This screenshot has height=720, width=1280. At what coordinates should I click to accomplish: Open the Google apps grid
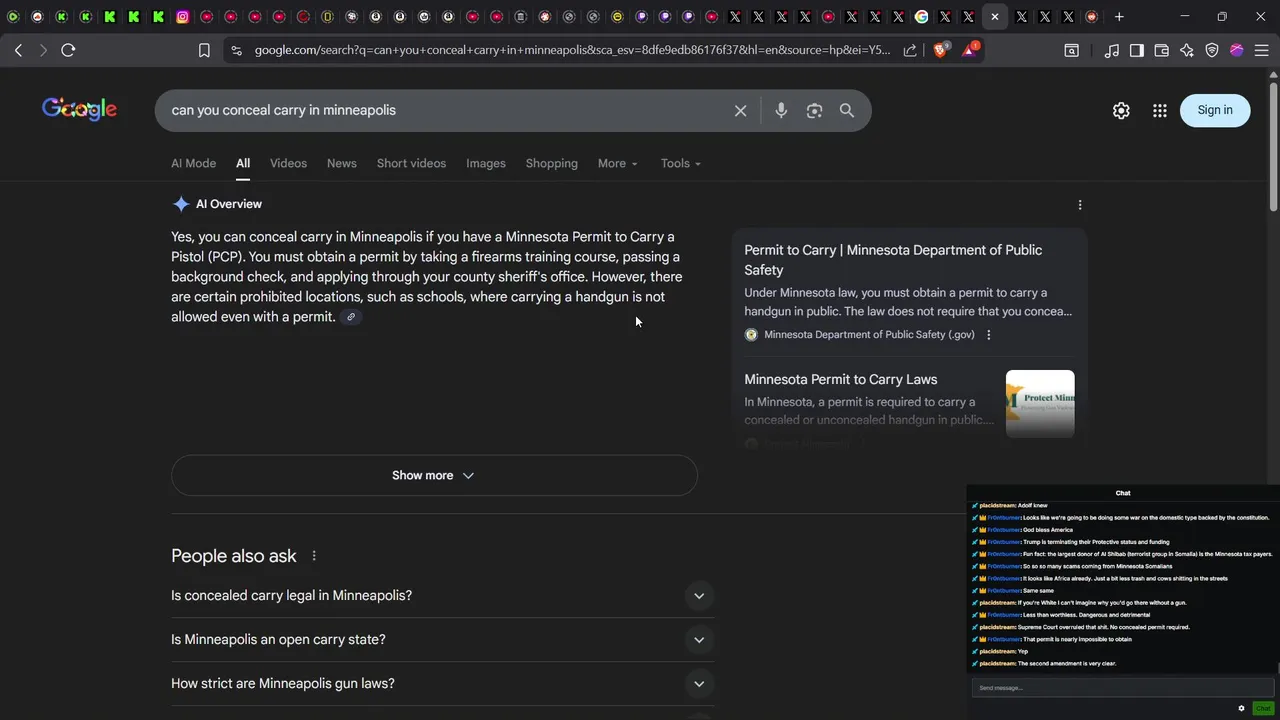pos(1160,111)
